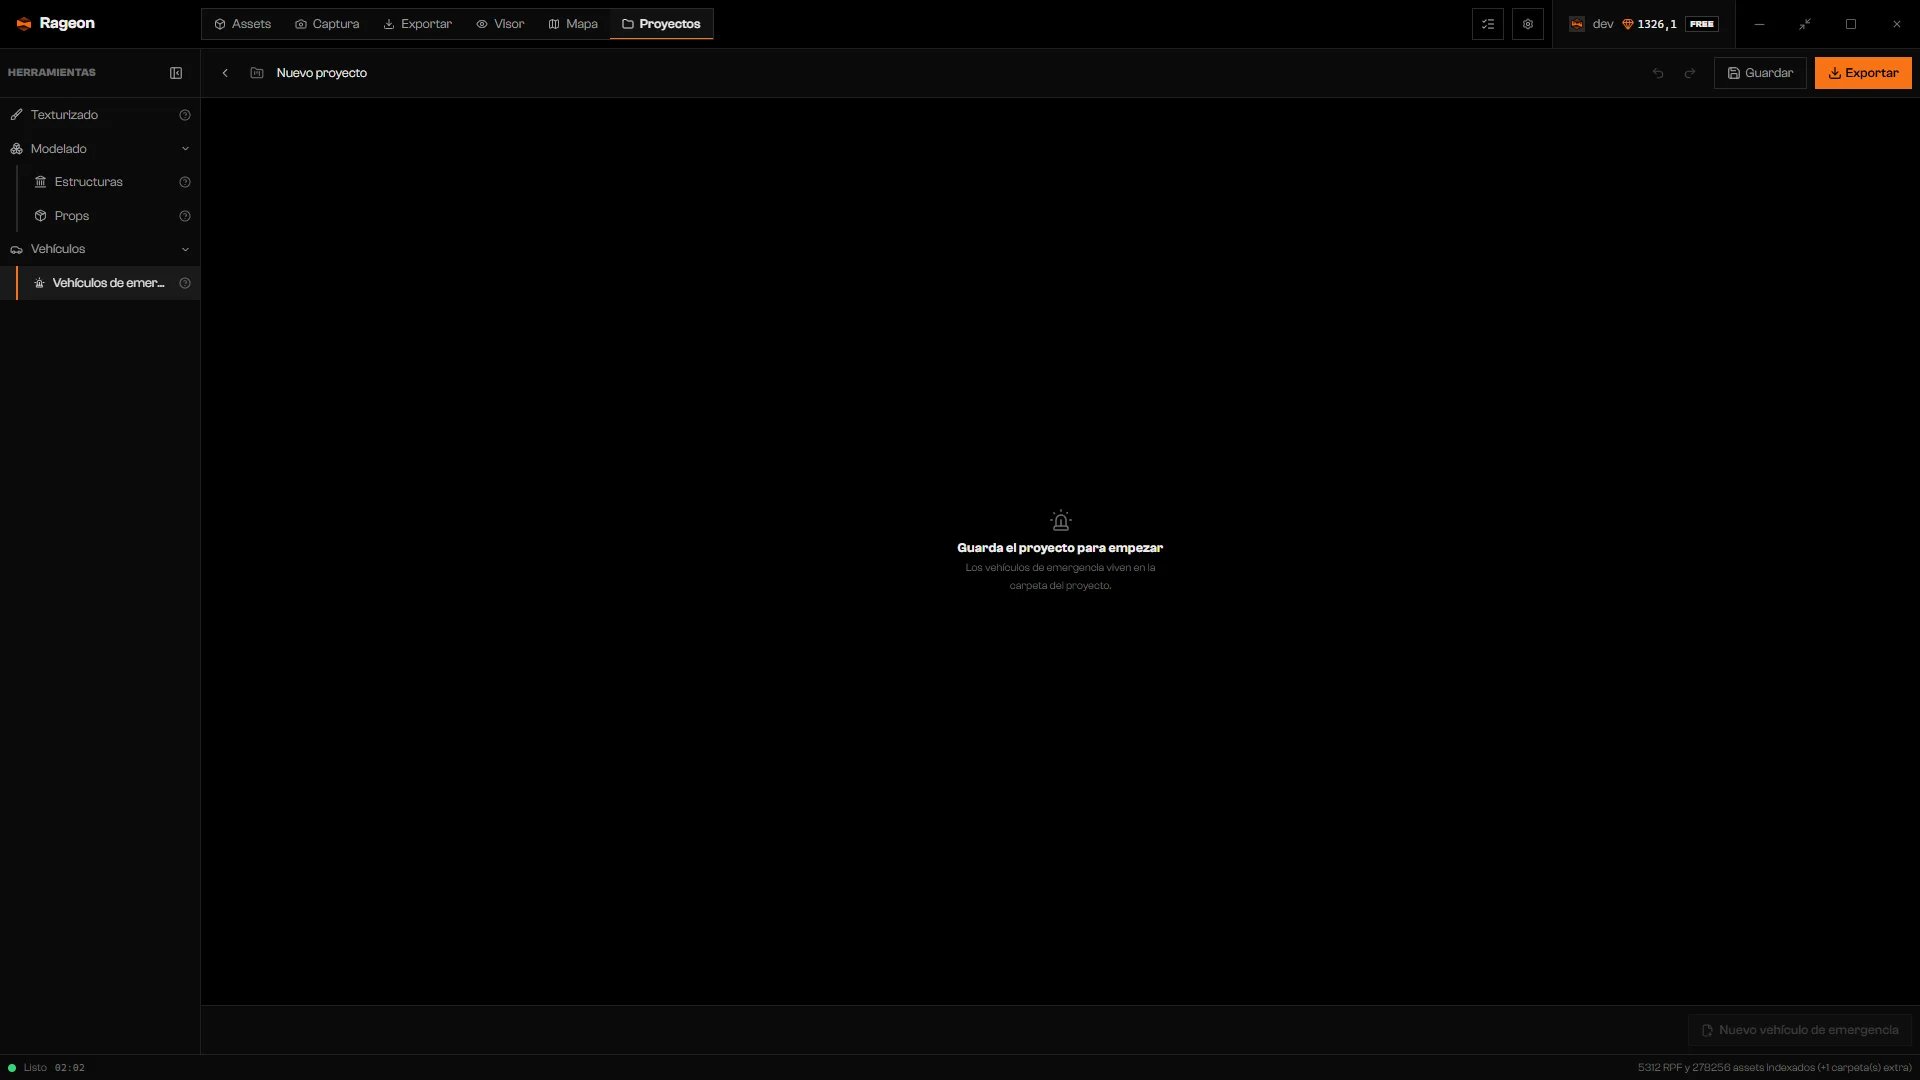This screenshot has width=1920, height=1080.
Task: Click the indexed assets status text
Action: pyautogui.click(x=1774, y=1068)
